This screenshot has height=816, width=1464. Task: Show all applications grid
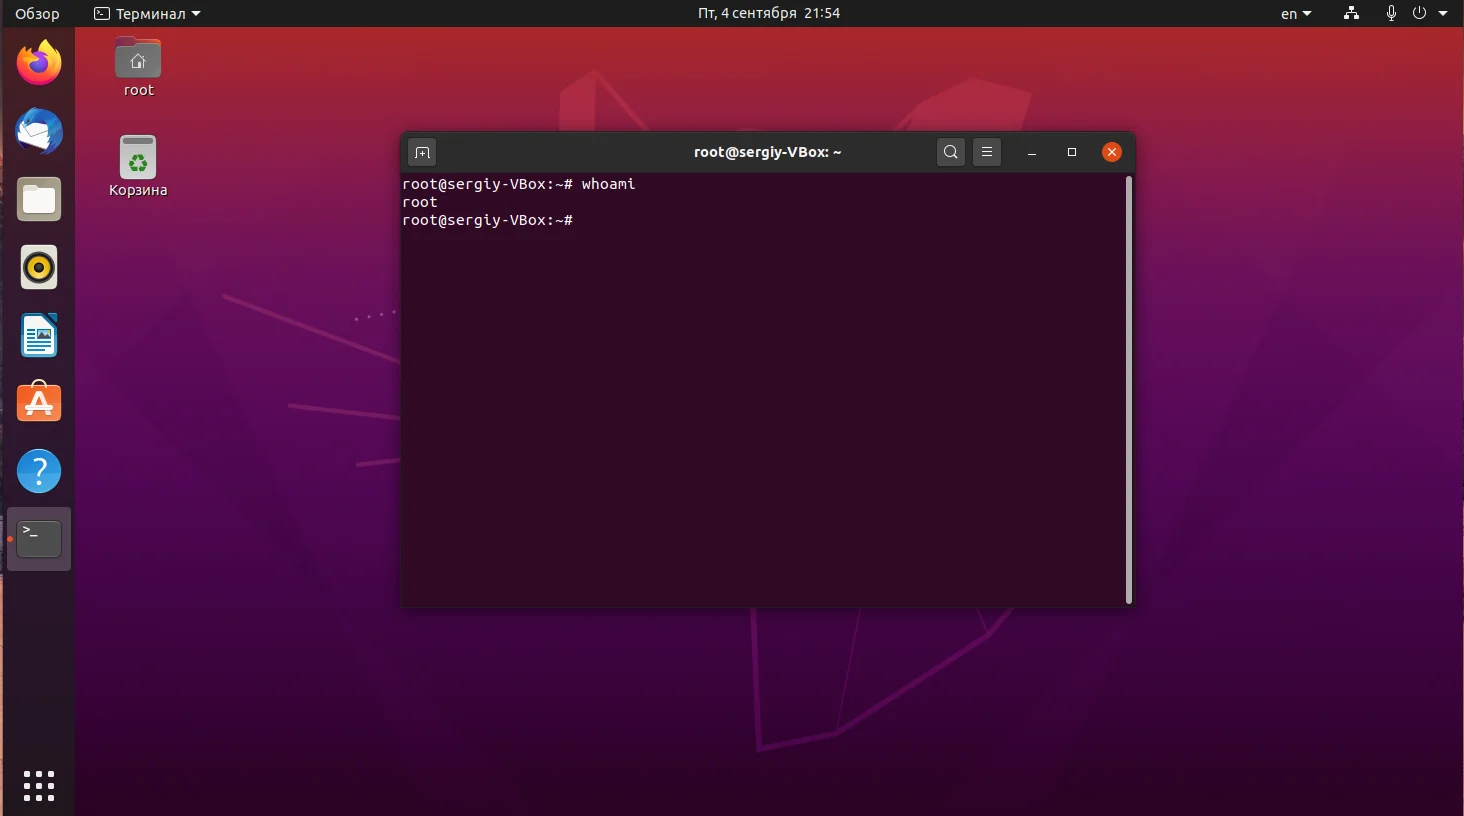point(39,786)
